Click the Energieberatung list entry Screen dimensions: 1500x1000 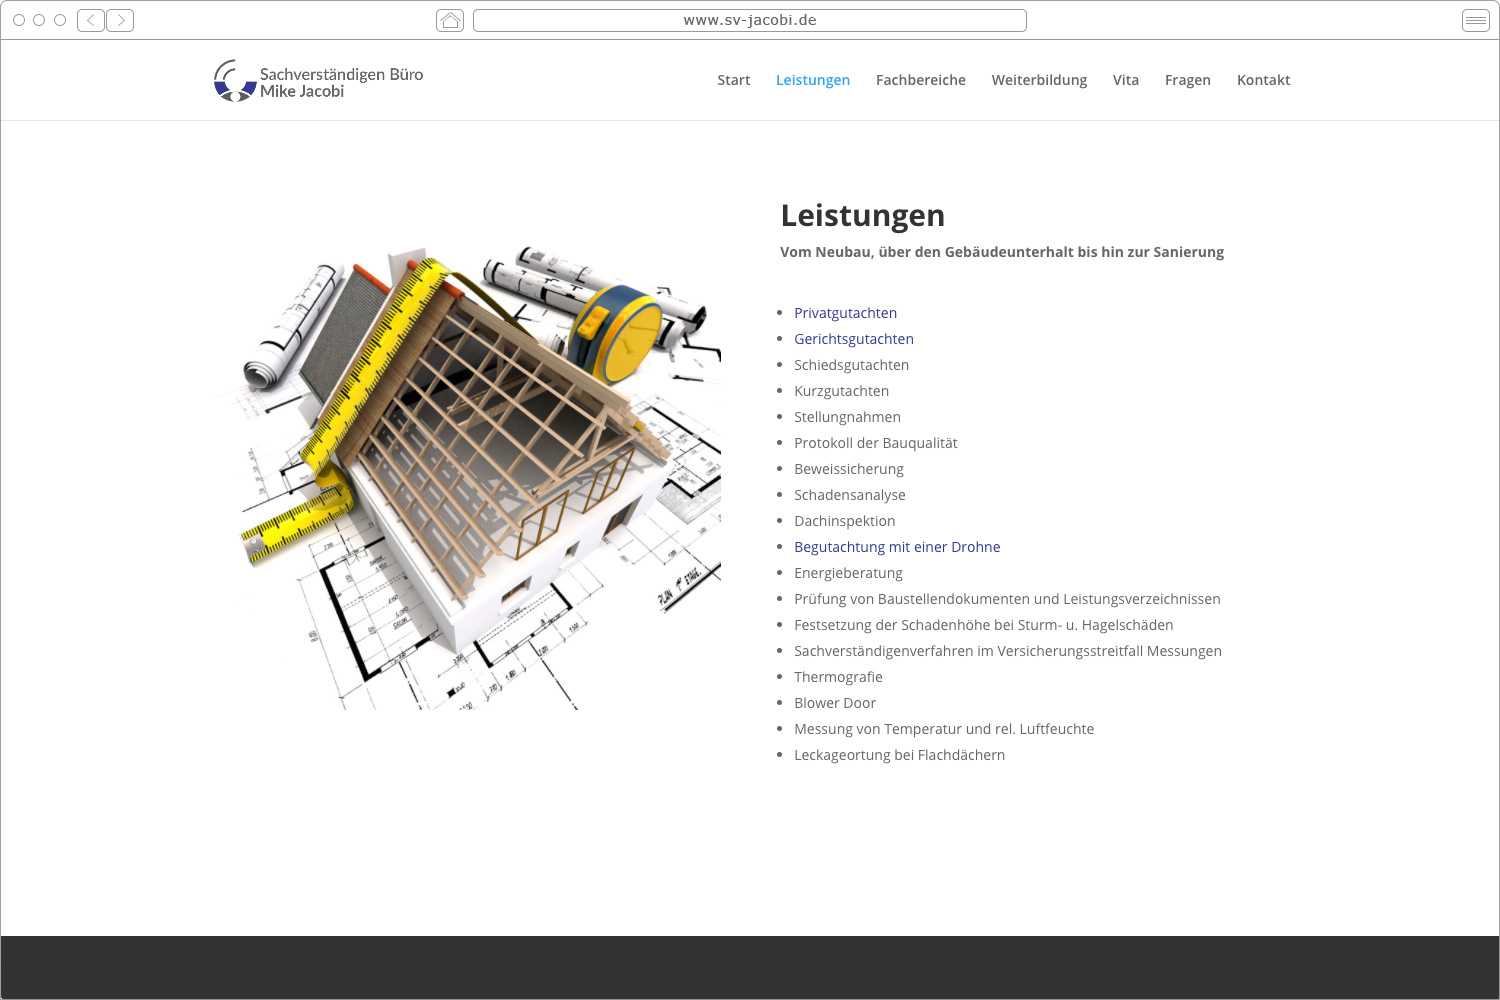click(848, 573)
